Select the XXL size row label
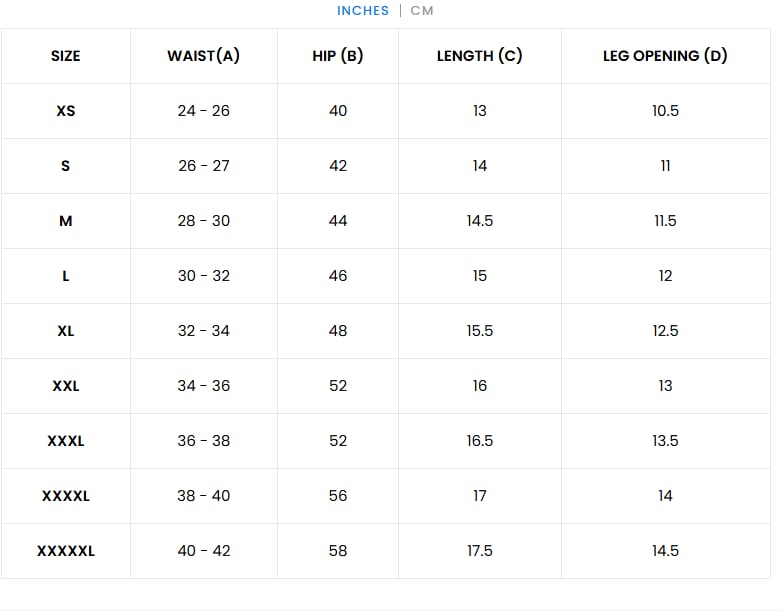The height and width of the screenshot is (611, 783). coord(65,385)
